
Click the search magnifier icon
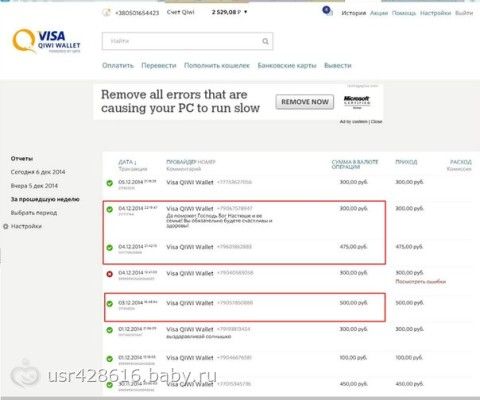click(265, 41)
